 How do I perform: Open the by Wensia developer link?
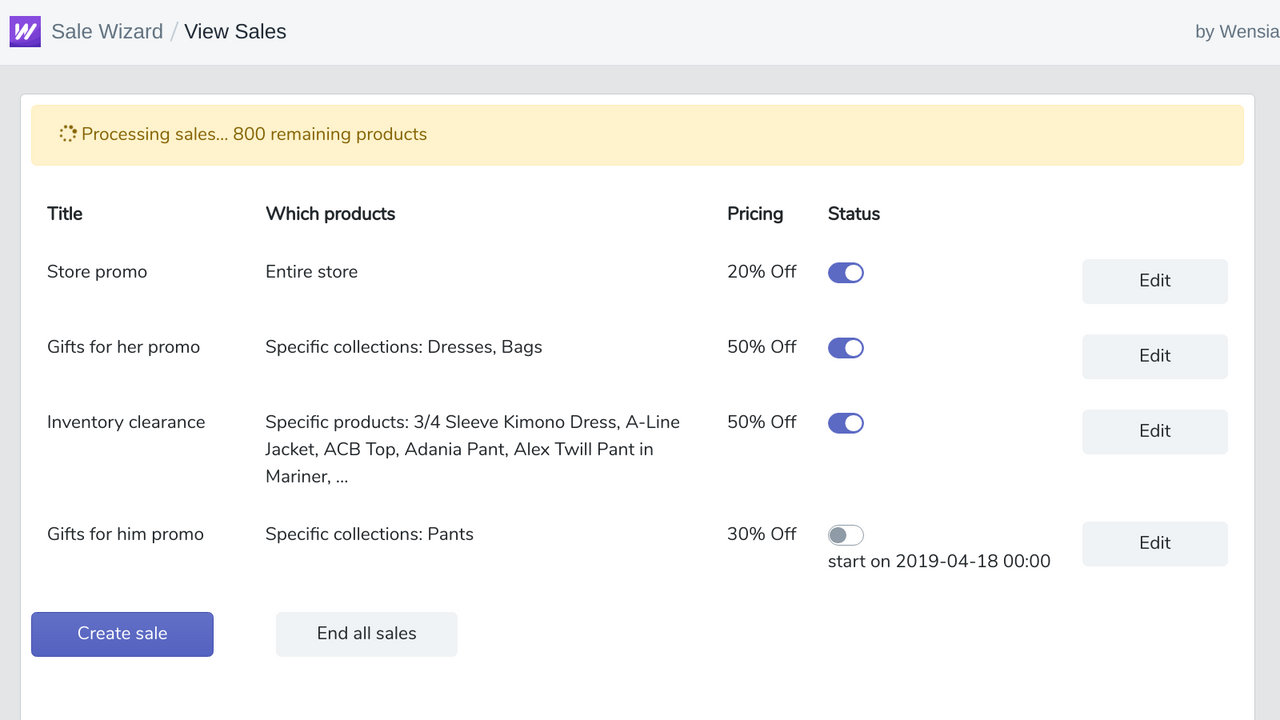pyautogui.click(x=1236, y=31)
